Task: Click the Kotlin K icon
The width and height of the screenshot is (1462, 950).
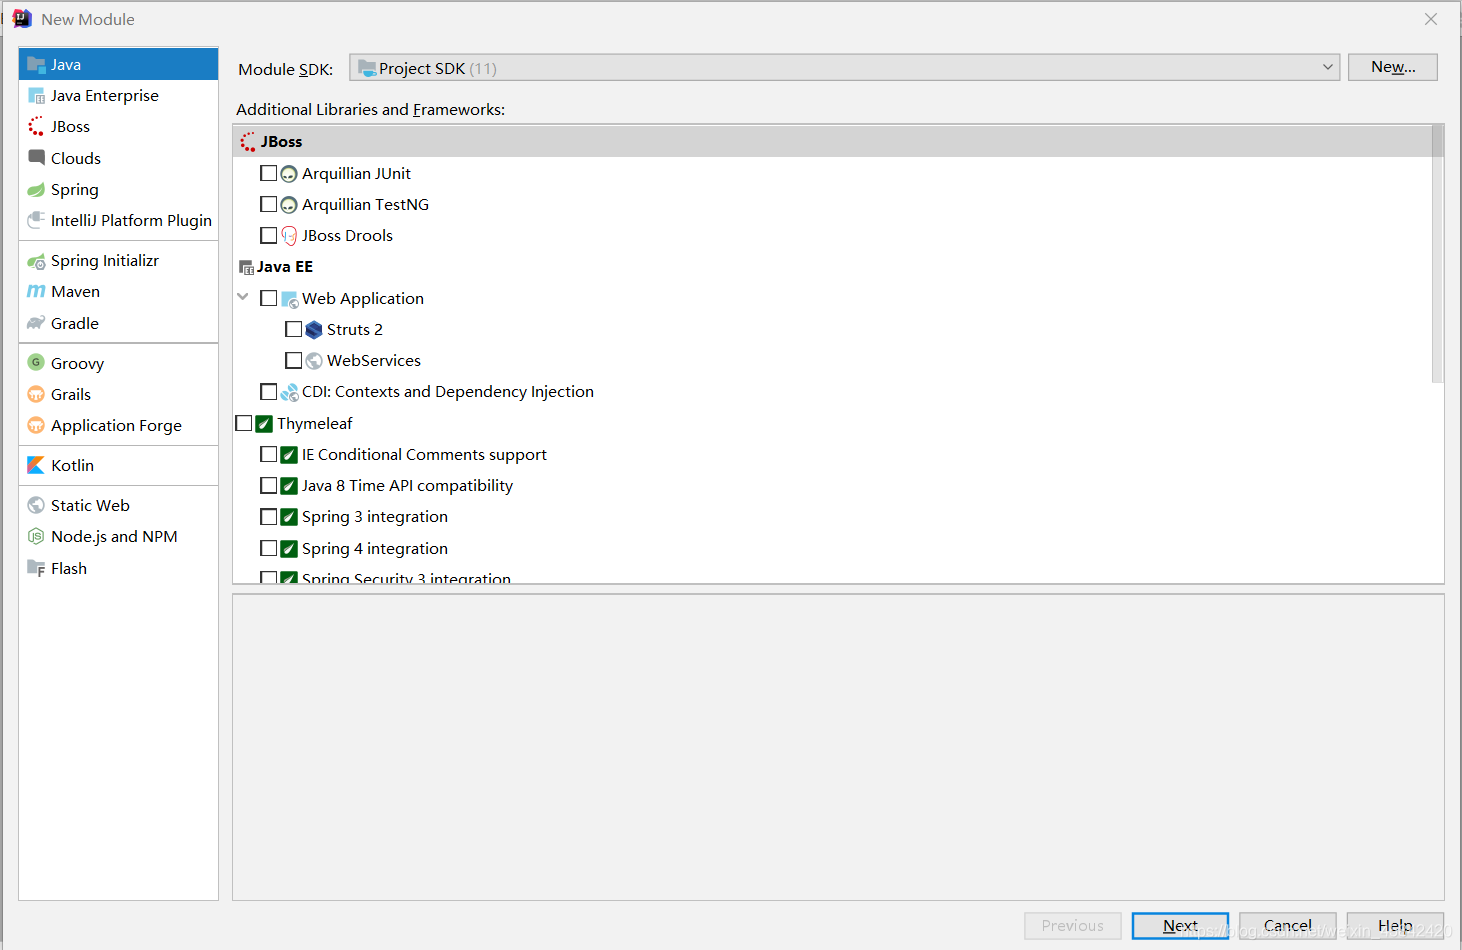Action: point(36,465)
